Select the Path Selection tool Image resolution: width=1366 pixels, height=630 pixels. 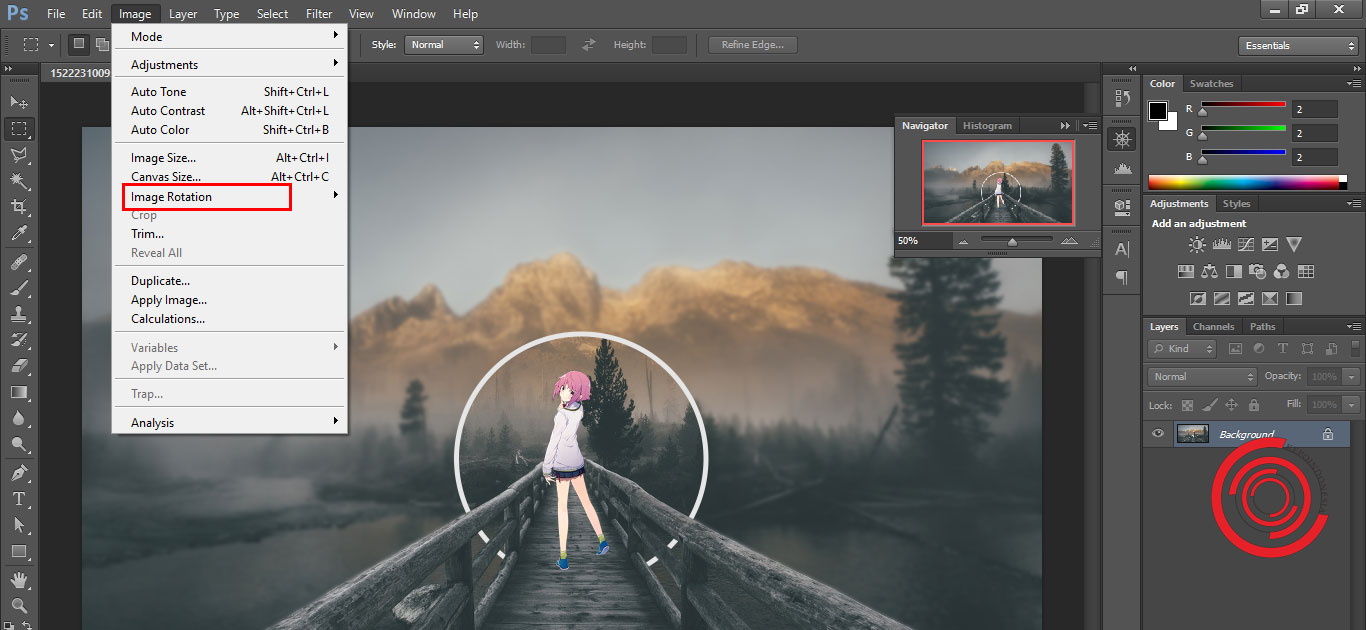pos(19,524)
